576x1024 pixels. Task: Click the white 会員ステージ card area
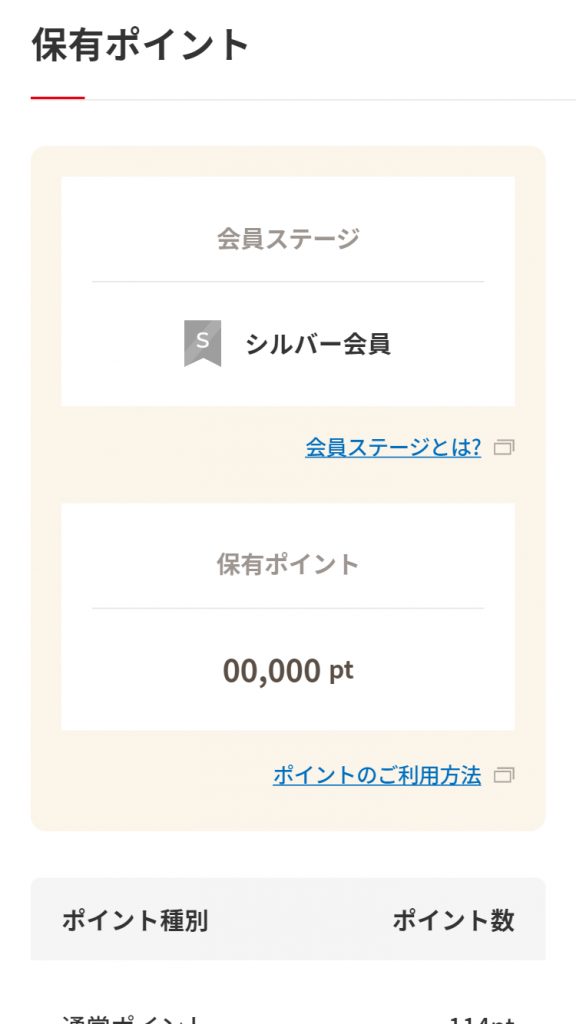(x=288, y=291)
